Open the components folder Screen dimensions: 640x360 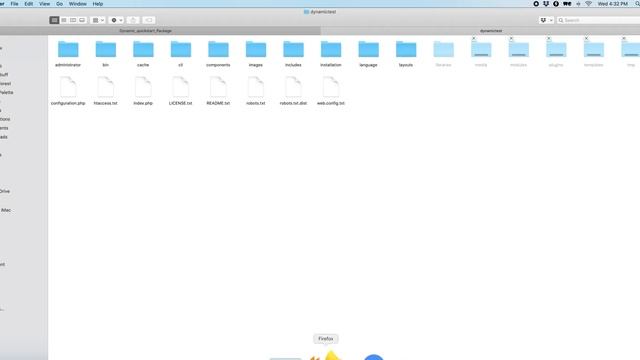[x=218, y=49]
